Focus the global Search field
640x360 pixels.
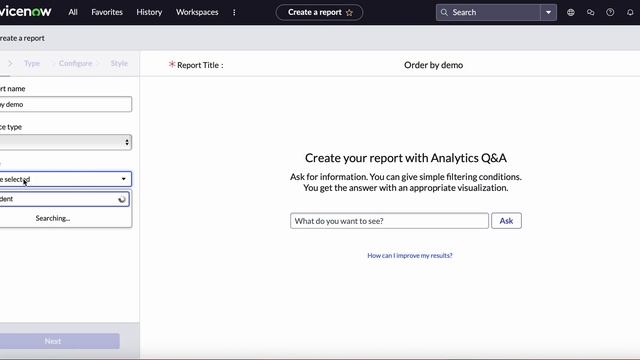point(488,12)
